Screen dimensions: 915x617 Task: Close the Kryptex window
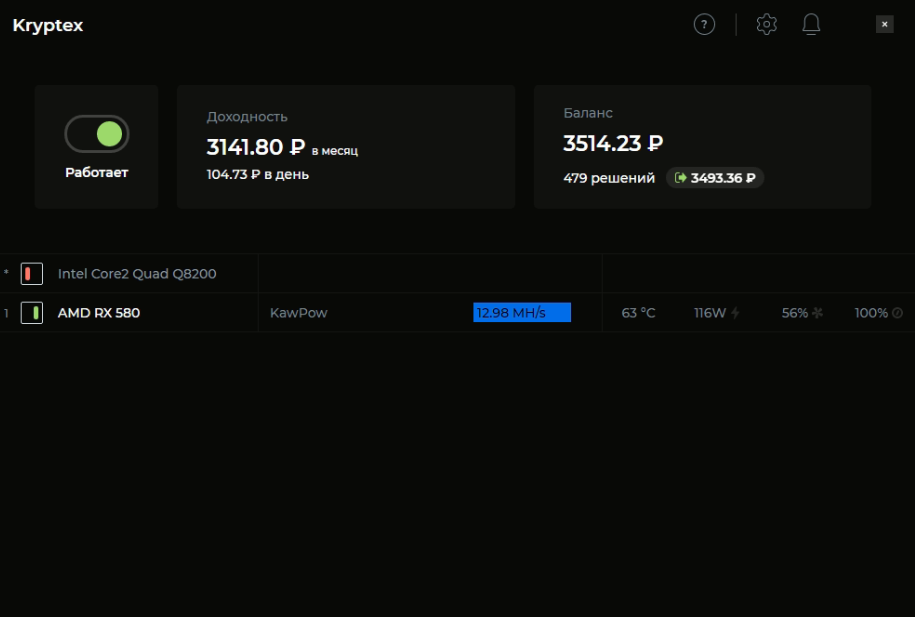pyautogui.click(x=885, y=24)
